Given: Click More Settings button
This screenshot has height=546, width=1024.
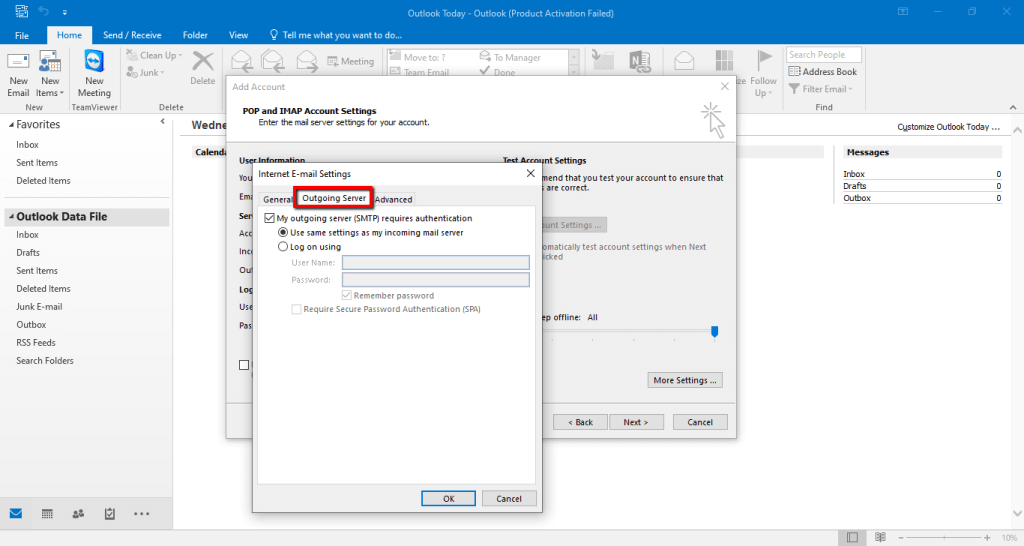Looking at the screenshot, I should click(685, 380).
